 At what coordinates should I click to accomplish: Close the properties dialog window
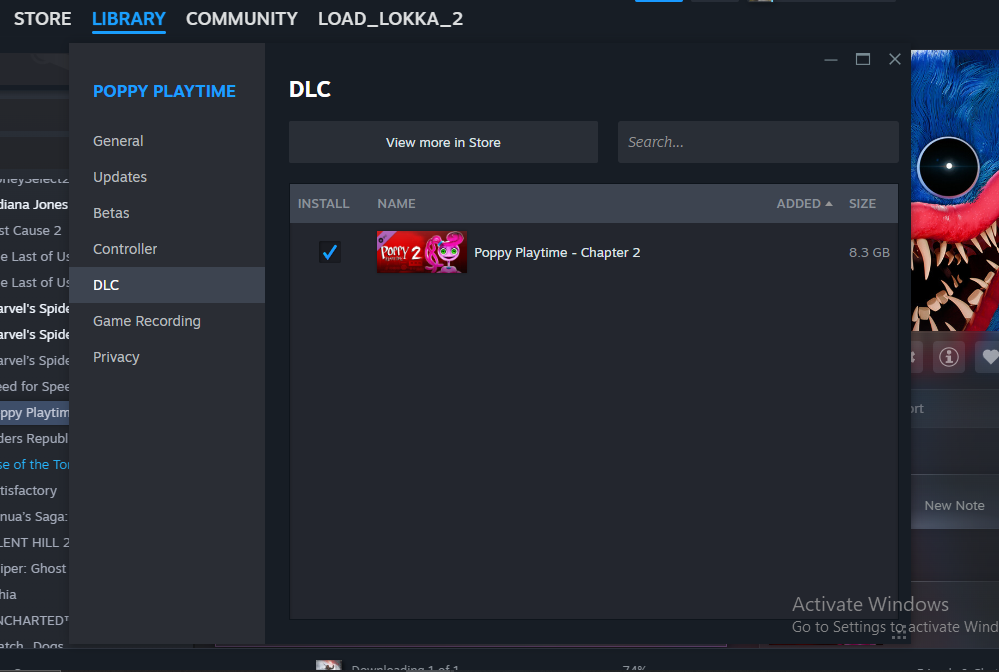click(x=895, y=60)
